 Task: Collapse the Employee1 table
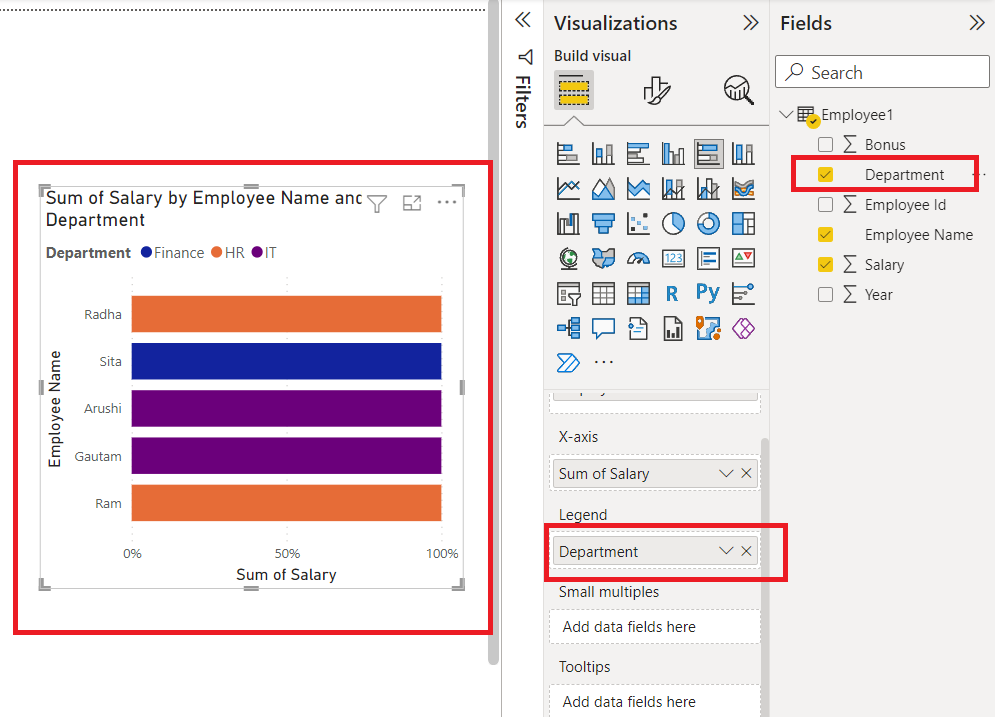point(785,114)
